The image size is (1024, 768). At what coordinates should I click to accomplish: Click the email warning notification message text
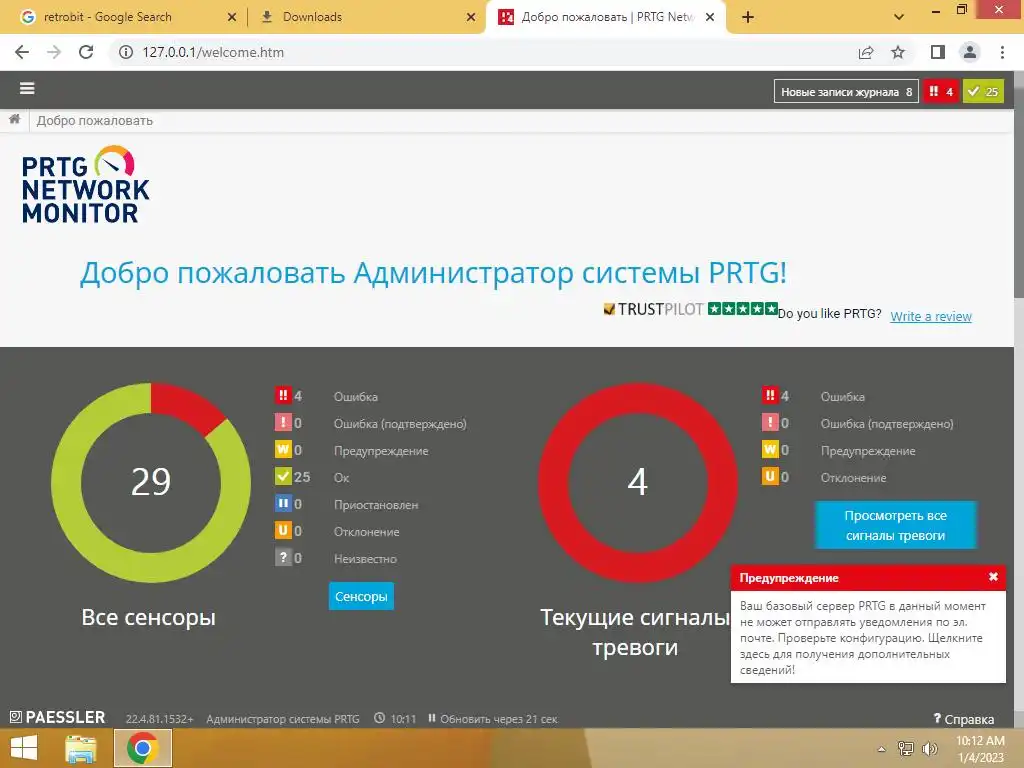coord(863,637)
